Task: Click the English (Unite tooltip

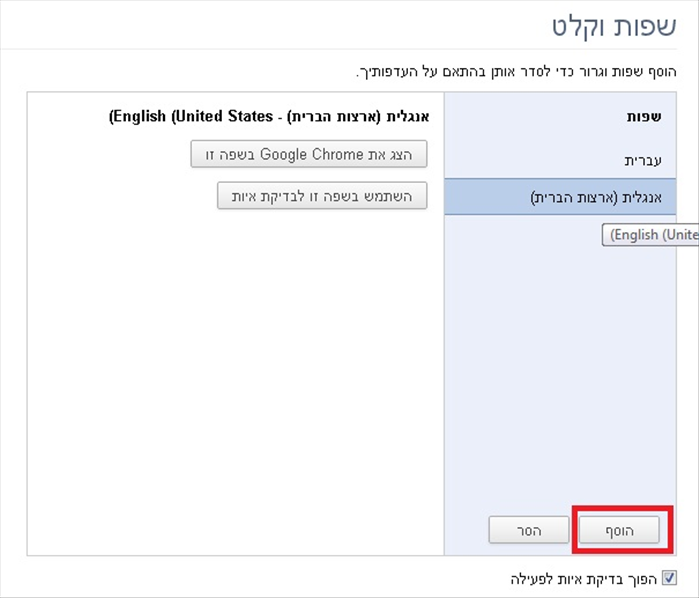Action: [x=650, y=235]
